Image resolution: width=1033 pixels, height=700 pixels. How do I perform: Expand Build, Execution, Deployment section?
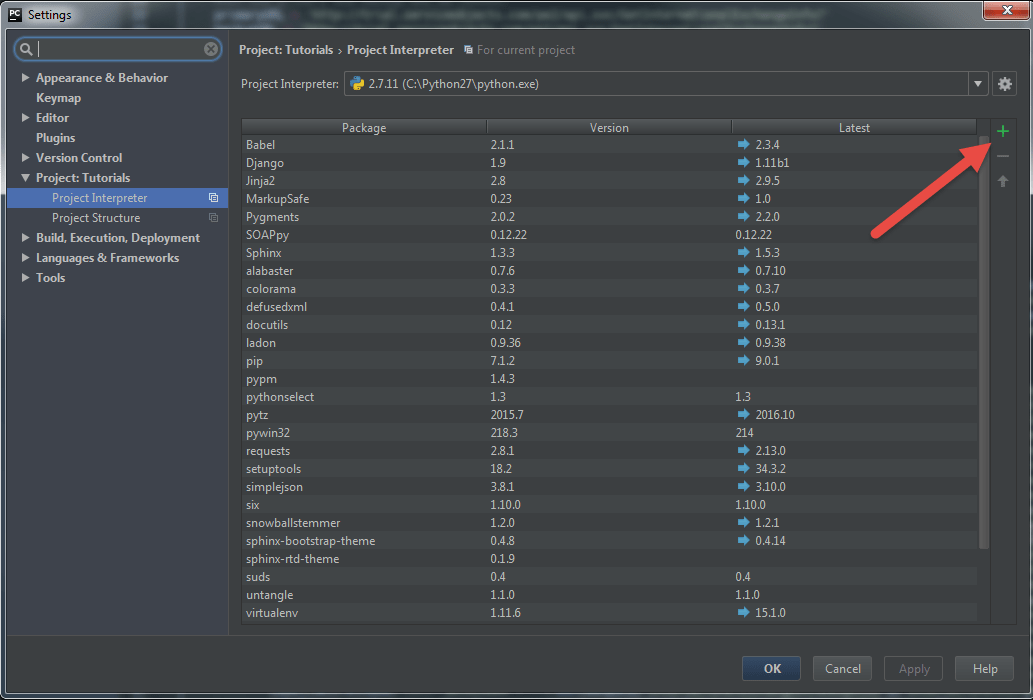[x=25, y=238]
